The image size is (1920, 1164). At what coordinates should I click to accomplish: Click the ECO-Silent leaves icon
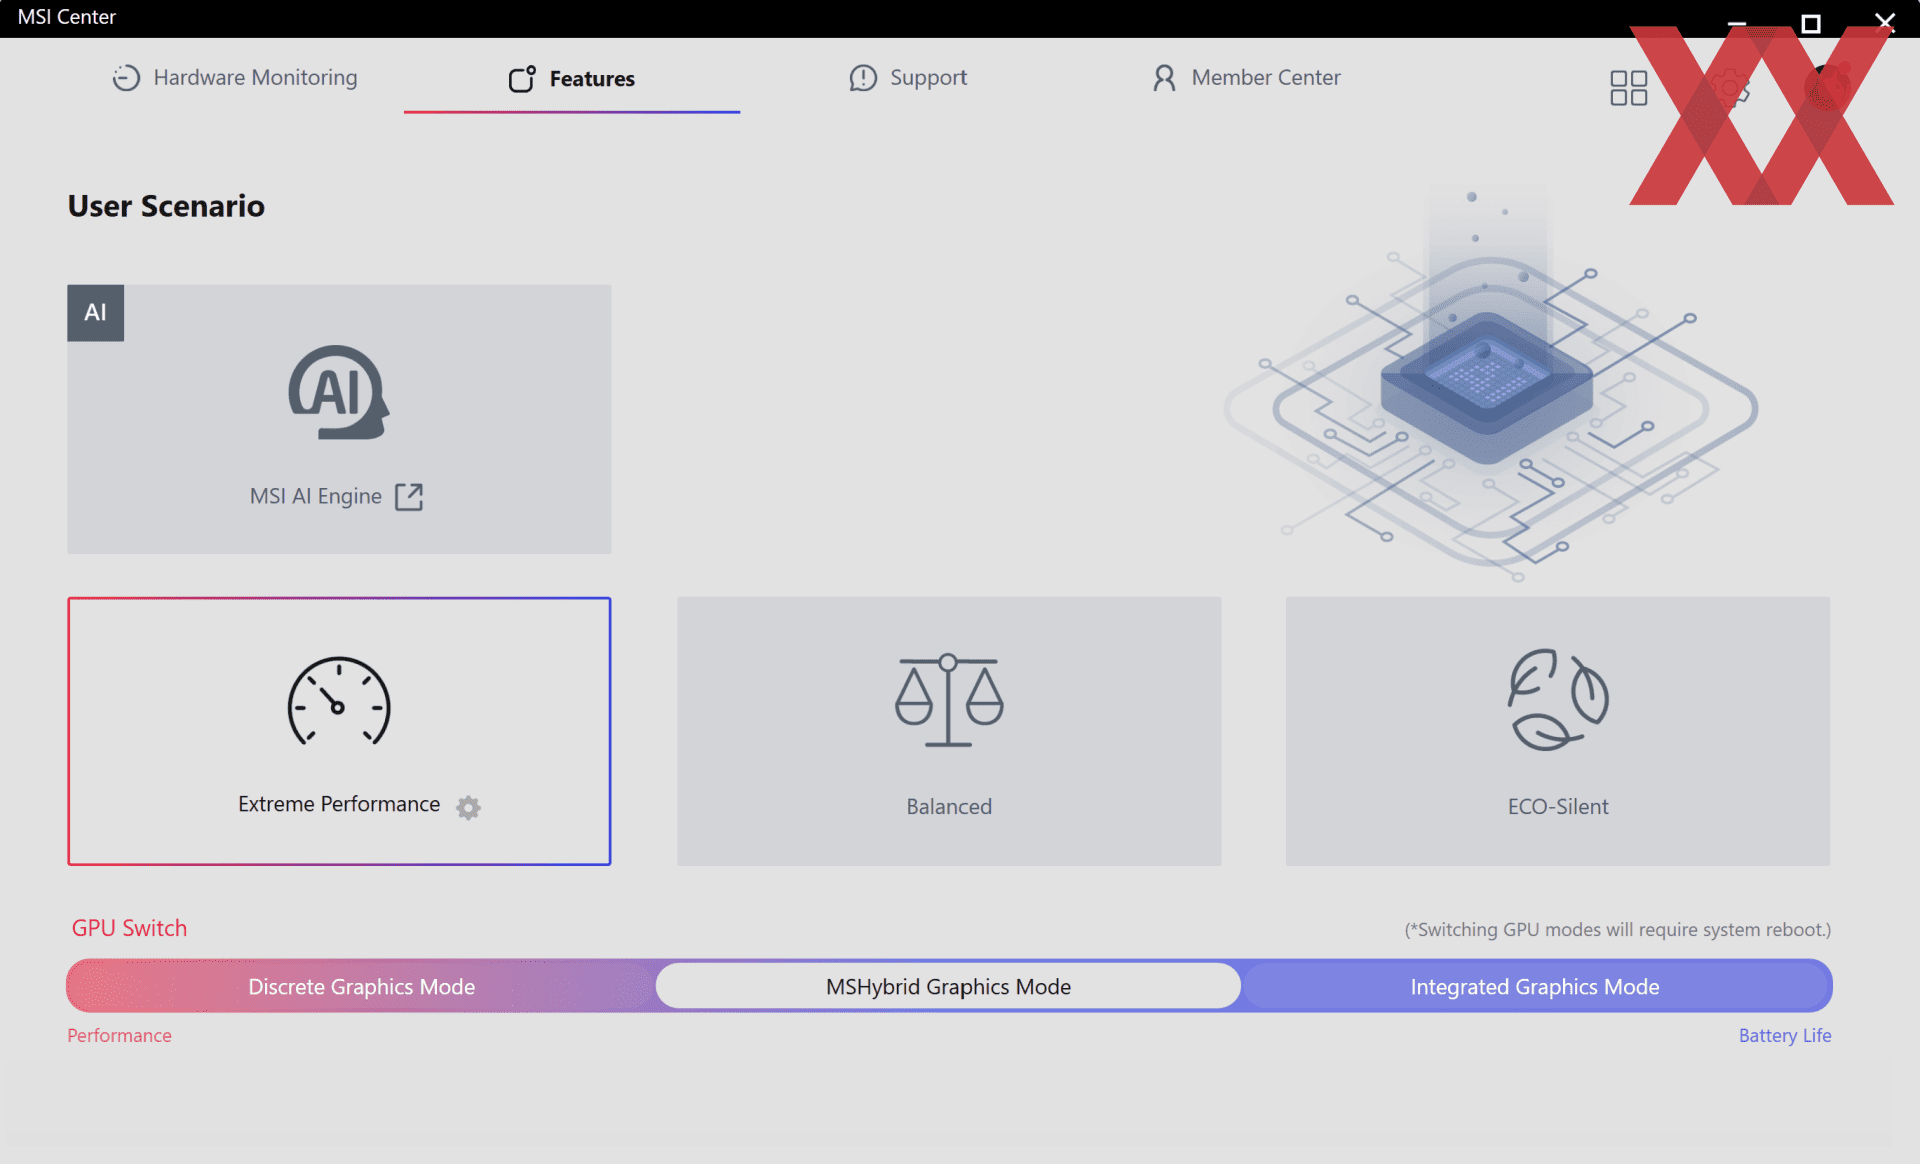pyautogui.click(x=1558, y=700)
